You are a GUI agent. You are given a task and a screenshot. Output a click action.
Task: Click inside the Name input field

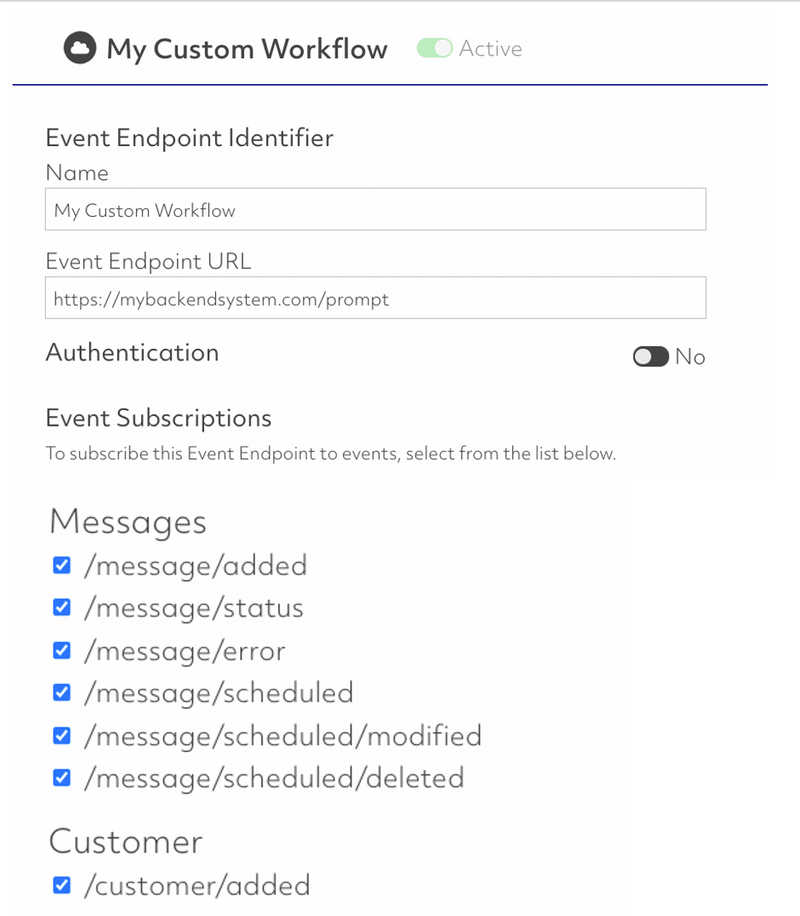pos(375,209)
